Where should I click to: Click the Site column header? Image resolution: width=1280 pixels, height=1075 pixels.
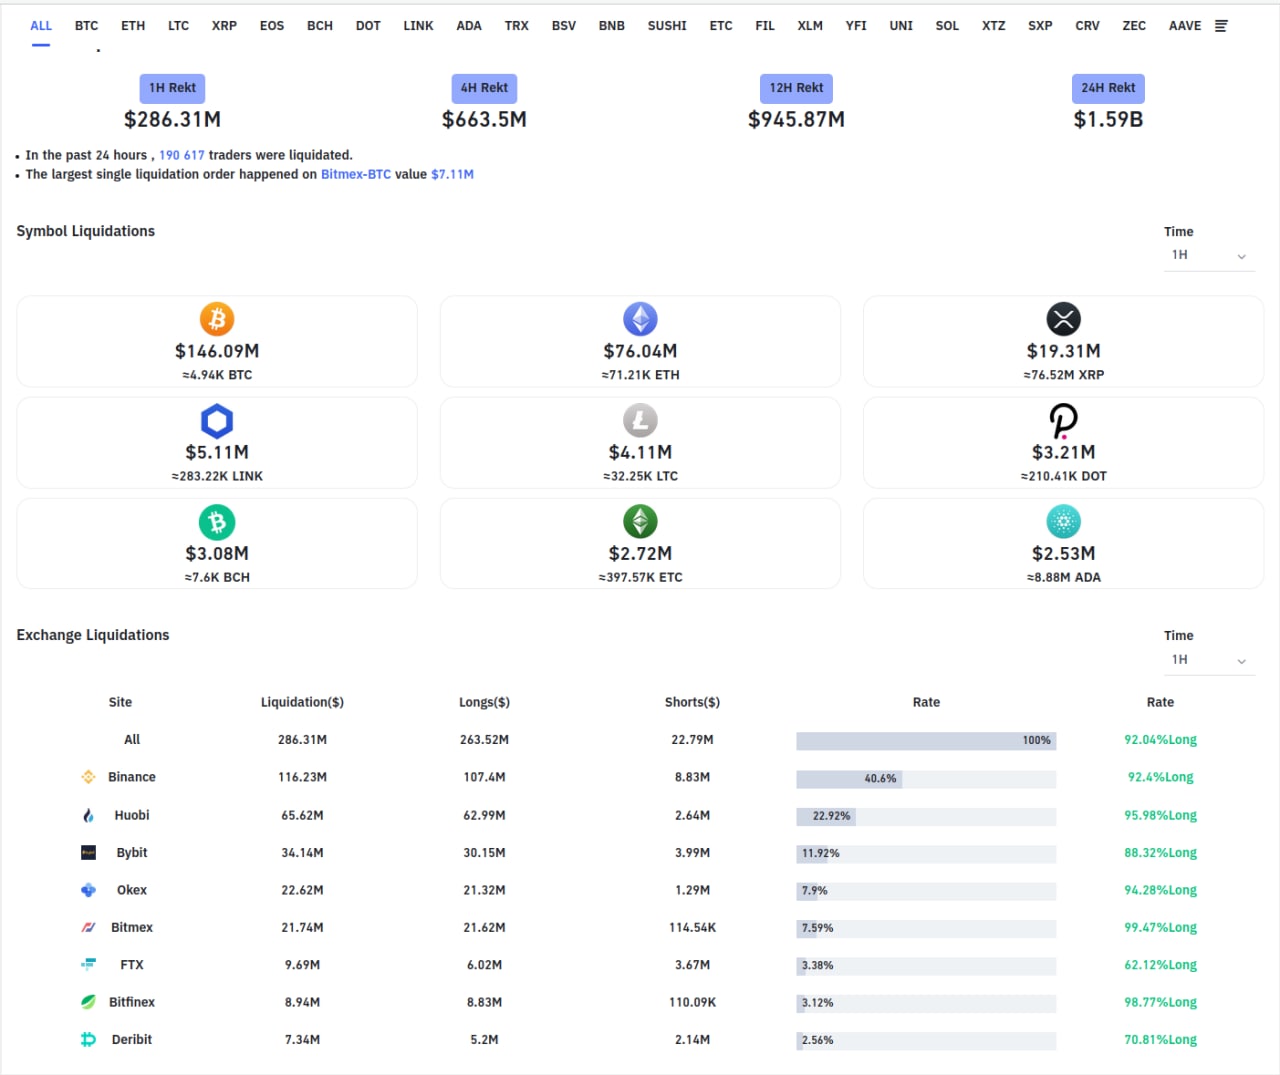(120, 702)
